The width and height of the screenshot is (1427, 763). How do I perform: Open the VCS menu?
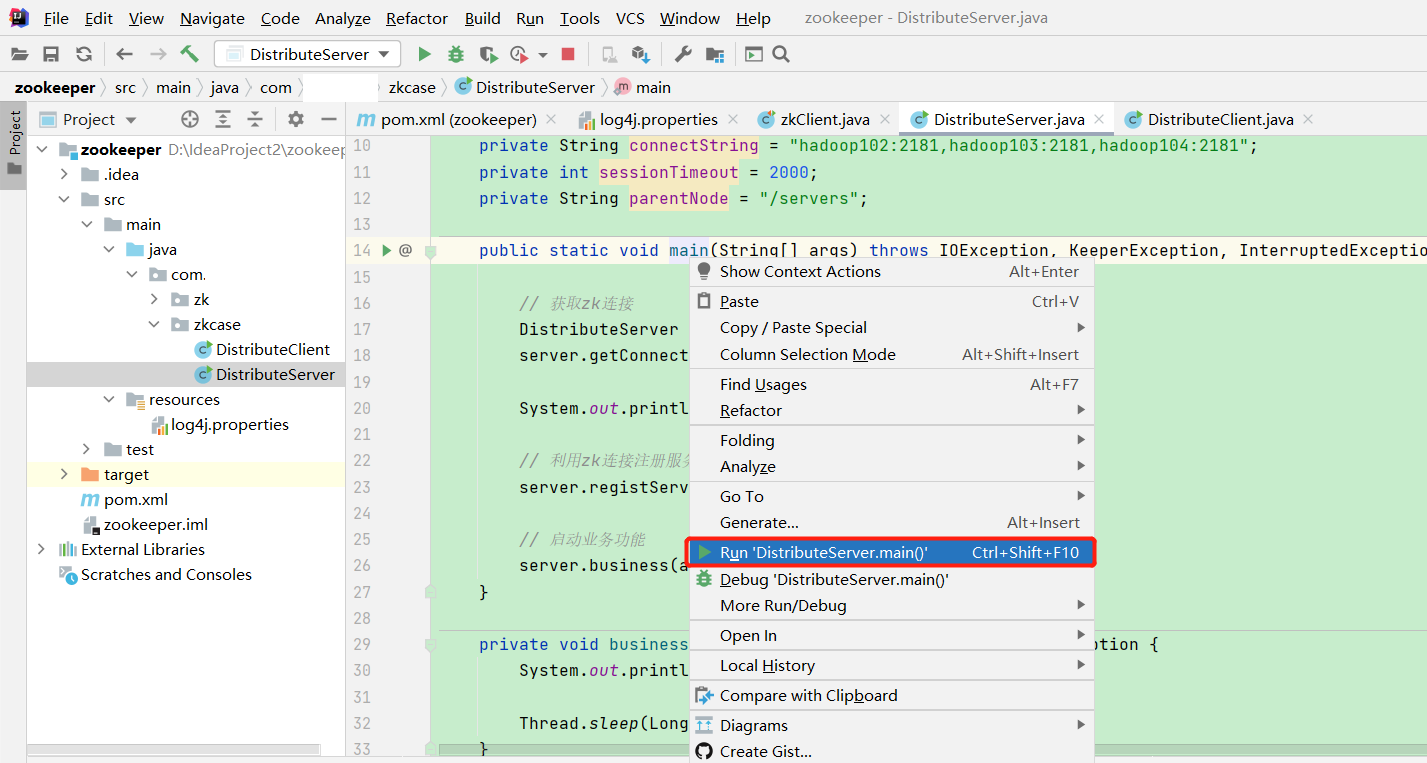[630, 18]
